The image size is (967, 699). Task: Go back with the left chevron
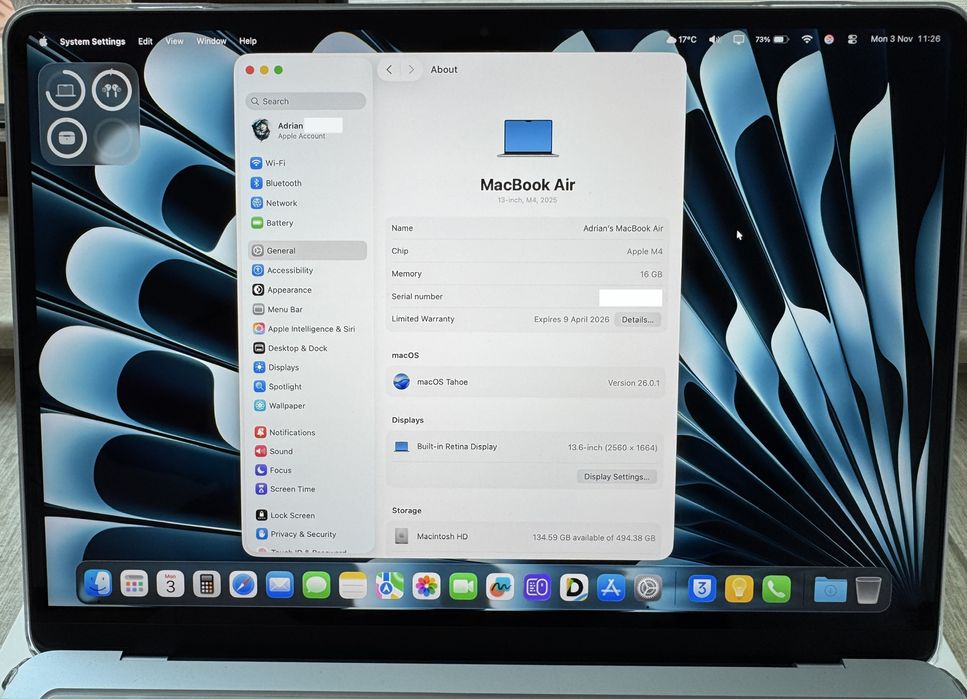389,70
